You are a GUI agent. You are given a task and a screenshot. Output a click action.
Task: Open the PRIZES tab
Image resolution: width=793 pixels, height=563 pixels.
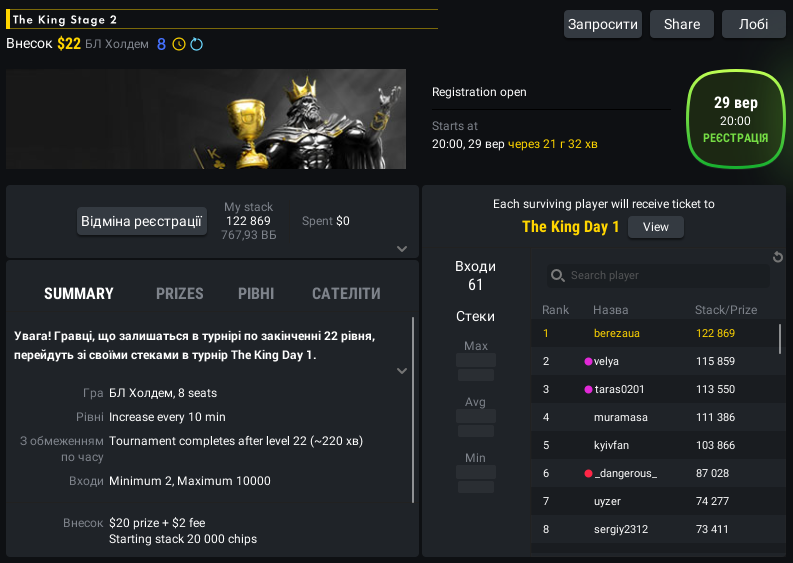[180, 293]
